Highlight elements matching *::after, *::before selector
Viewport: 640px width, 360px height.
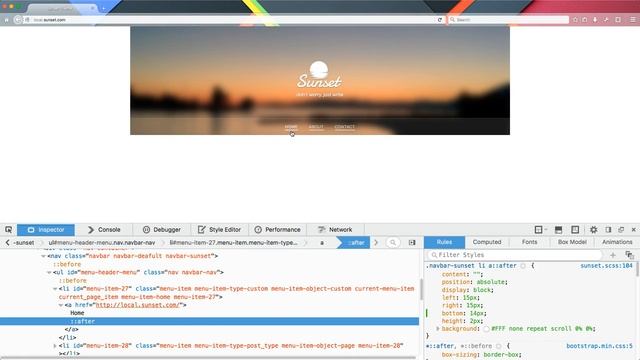click(498, 346)
